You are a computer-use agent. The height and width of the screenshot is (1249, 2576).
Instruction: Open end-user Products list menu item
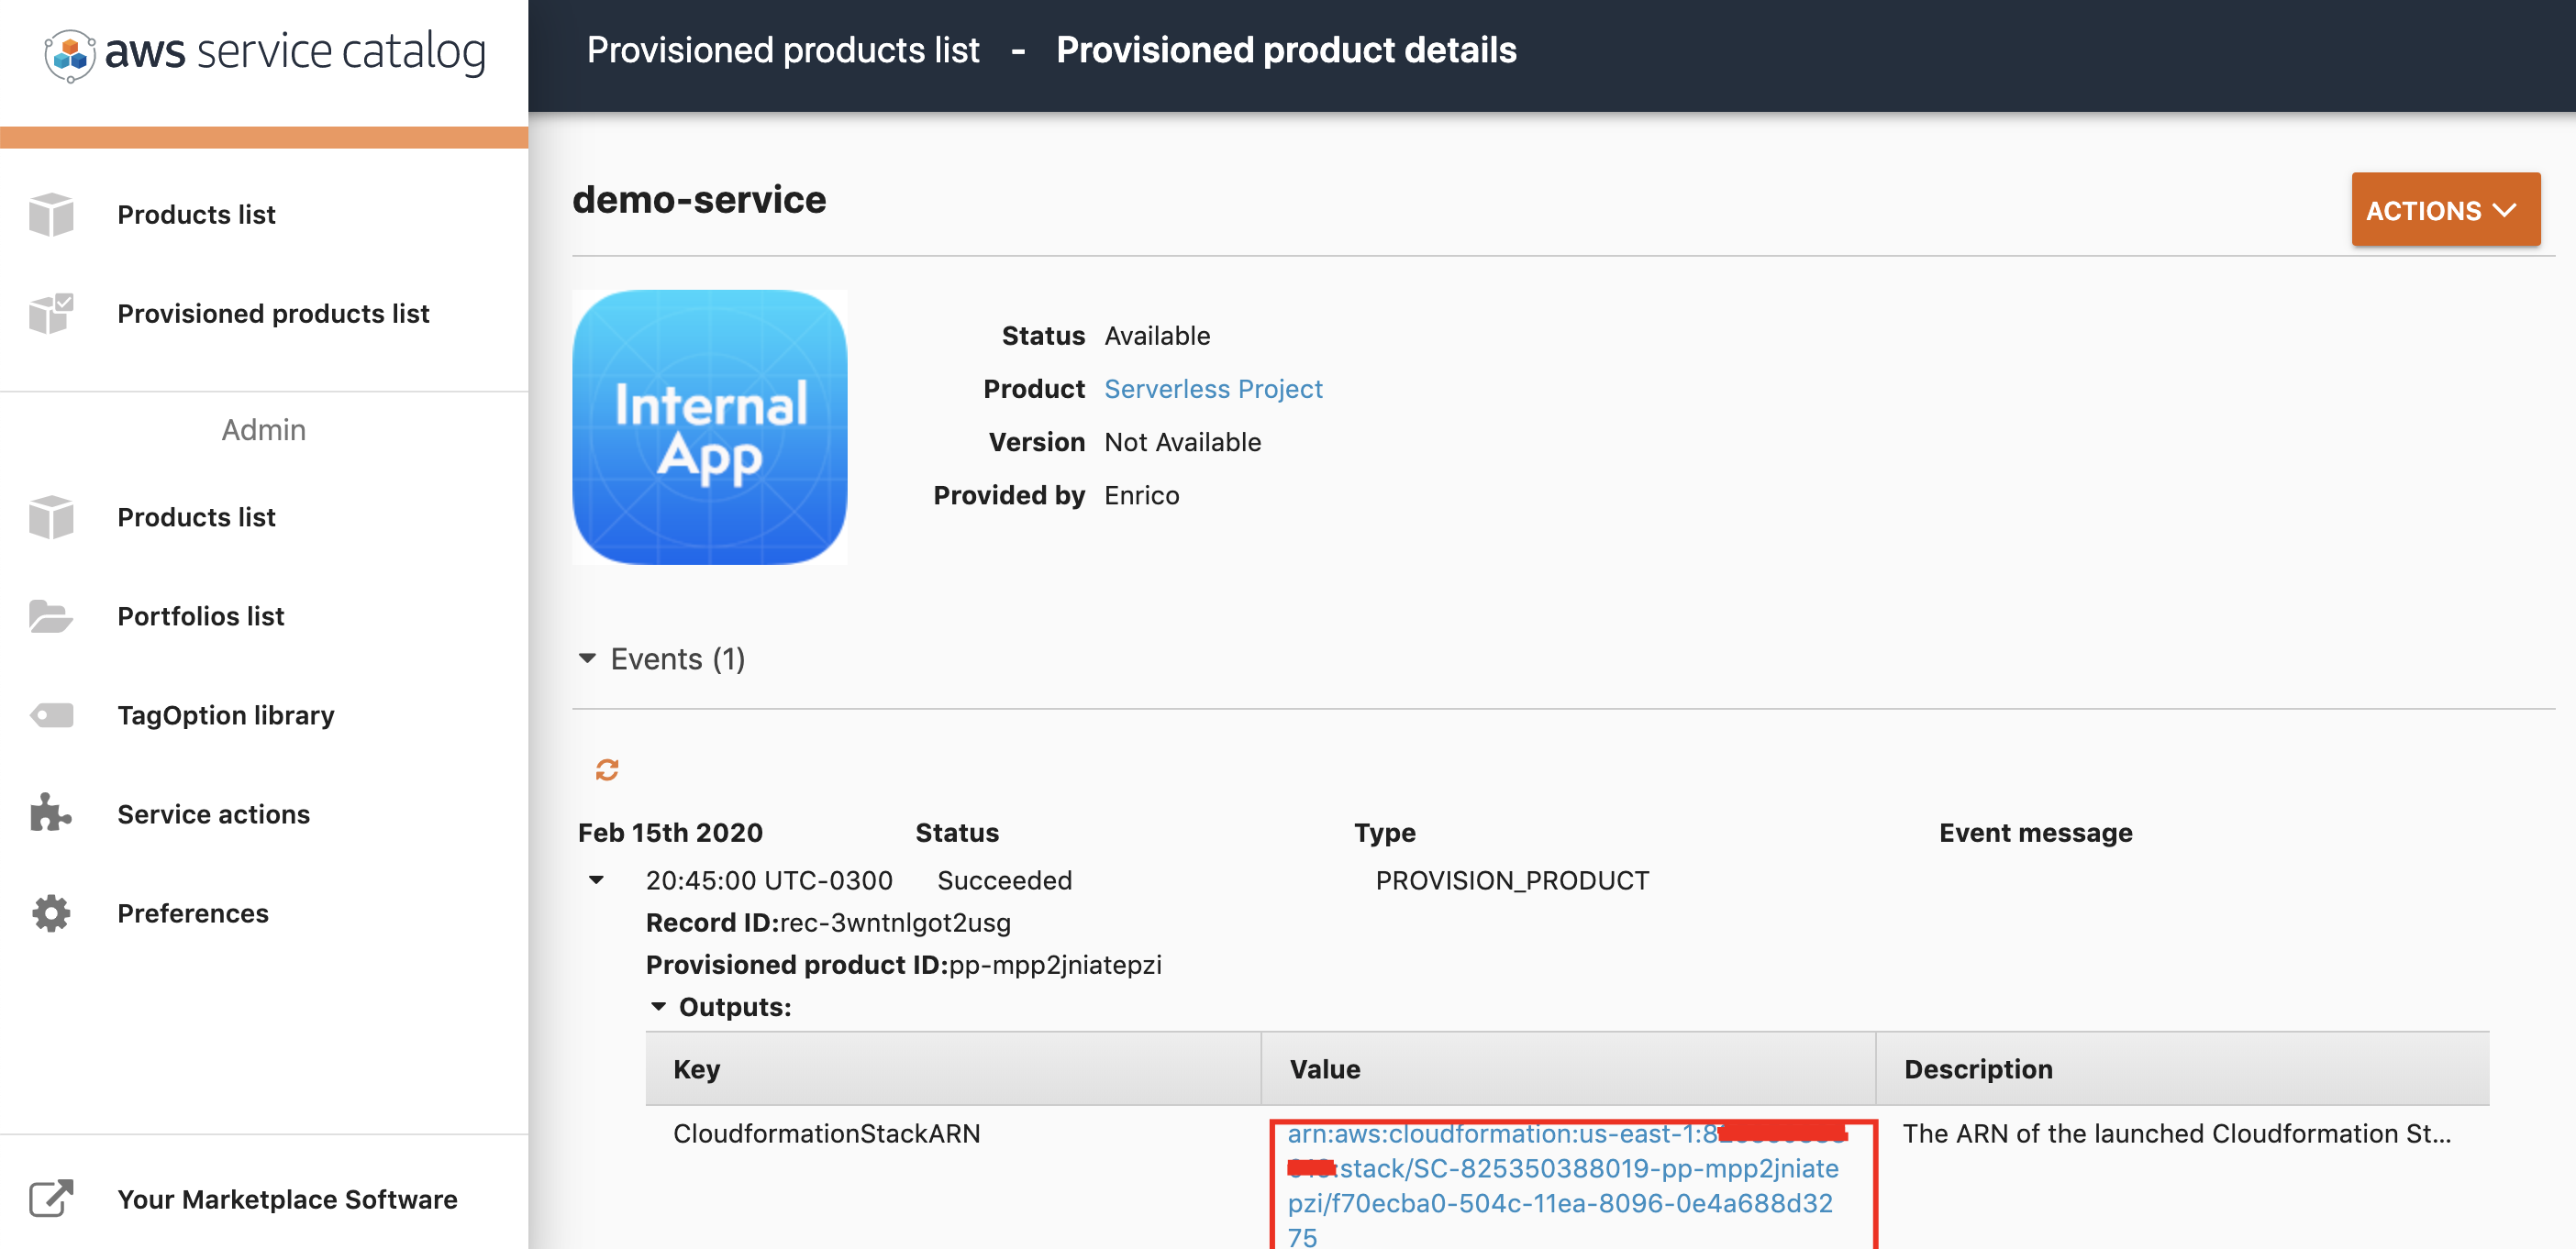click(196, 214)
